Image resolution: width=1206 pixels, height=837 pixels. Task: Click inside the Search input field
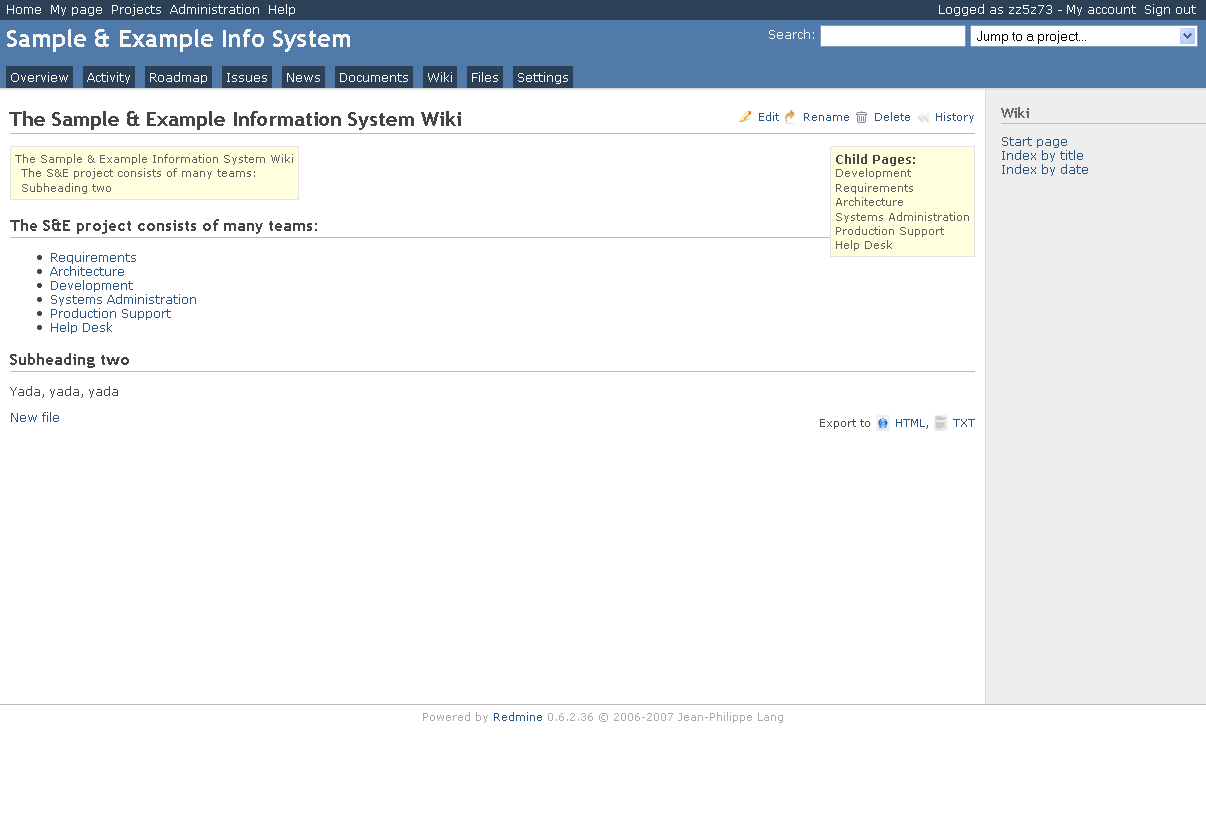click(x=892, y=37)
